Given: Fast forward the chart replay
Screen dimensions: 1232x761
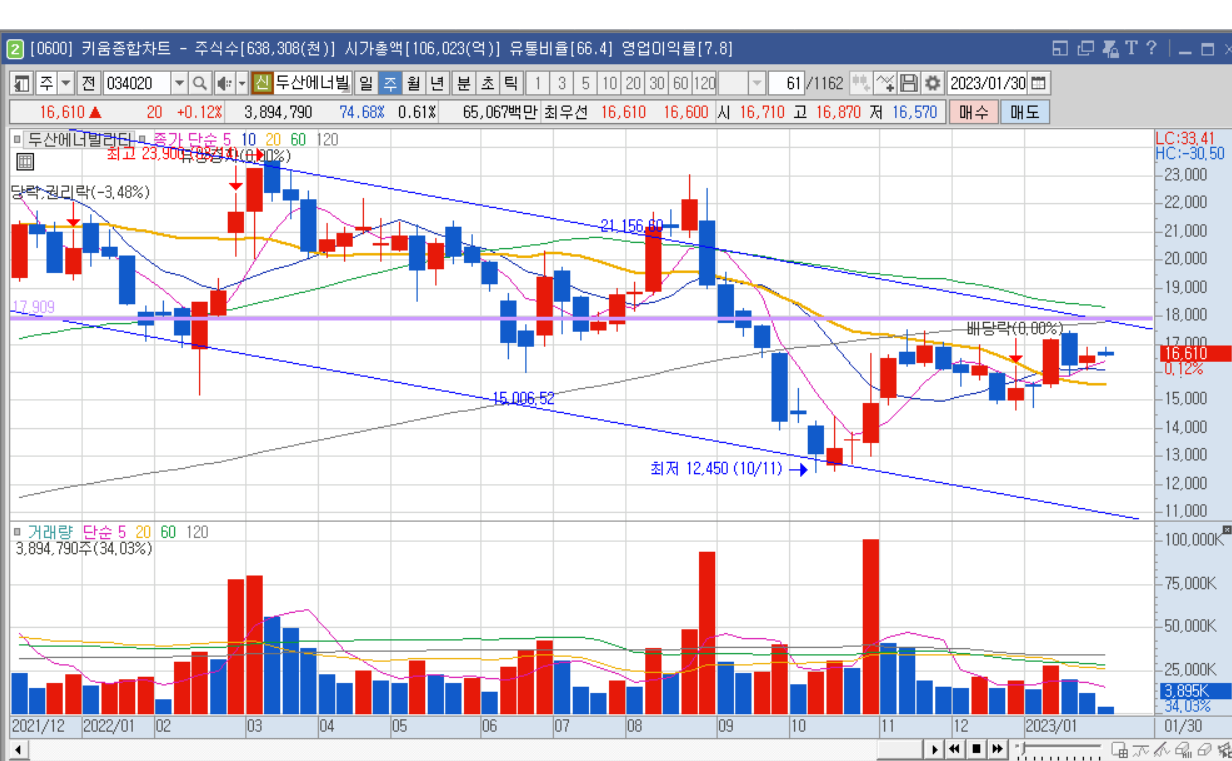Looking at the screenshot, I should click(998, 749).
